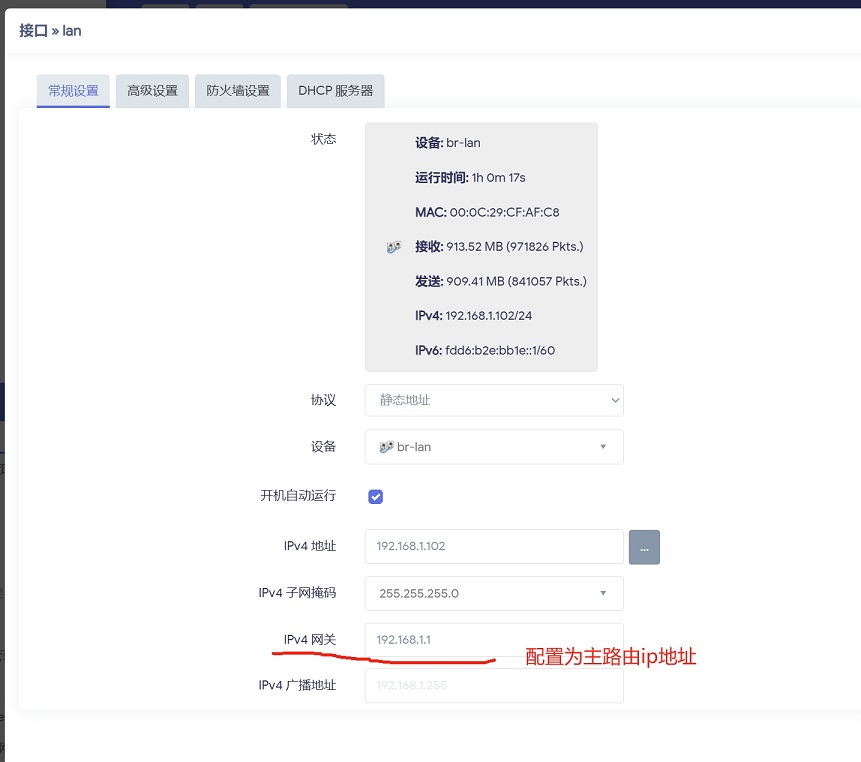Click the 设备: br-lan status text
This screenshot has height=762, width=861.
[448, 143]
